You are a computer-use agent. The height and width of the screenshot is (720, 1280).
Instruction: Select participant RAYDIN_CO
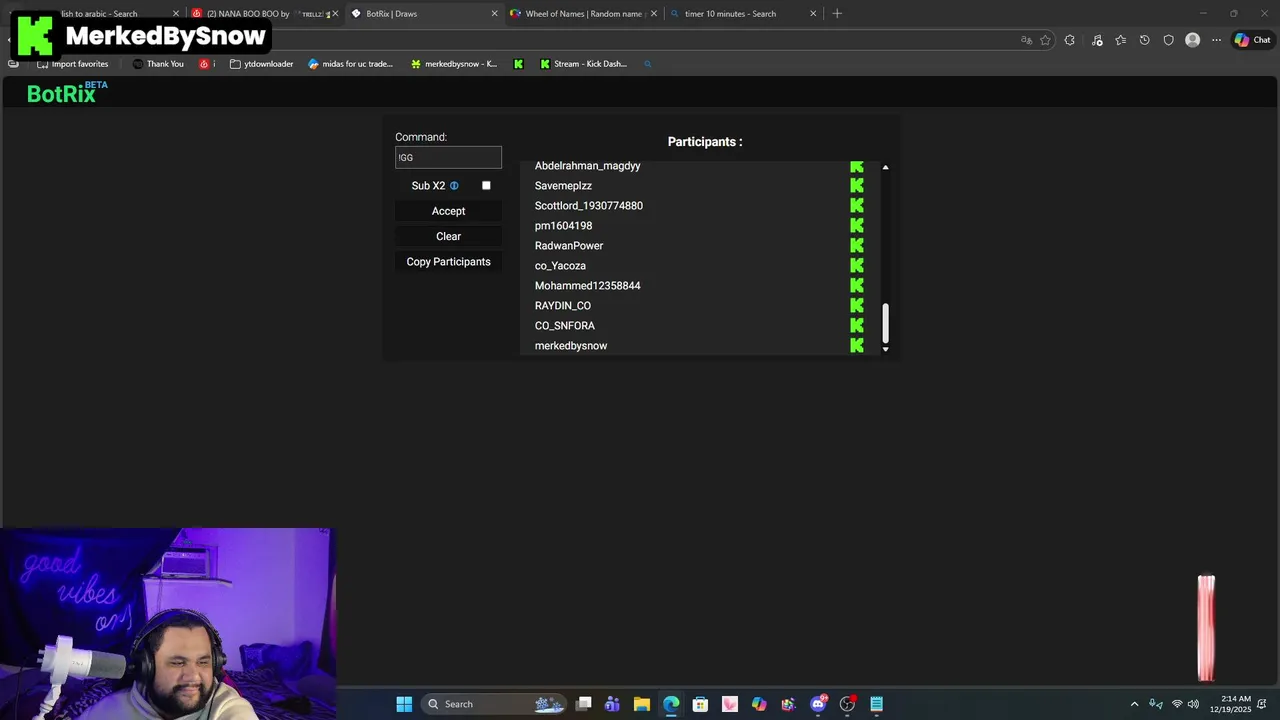click(563, 306)
